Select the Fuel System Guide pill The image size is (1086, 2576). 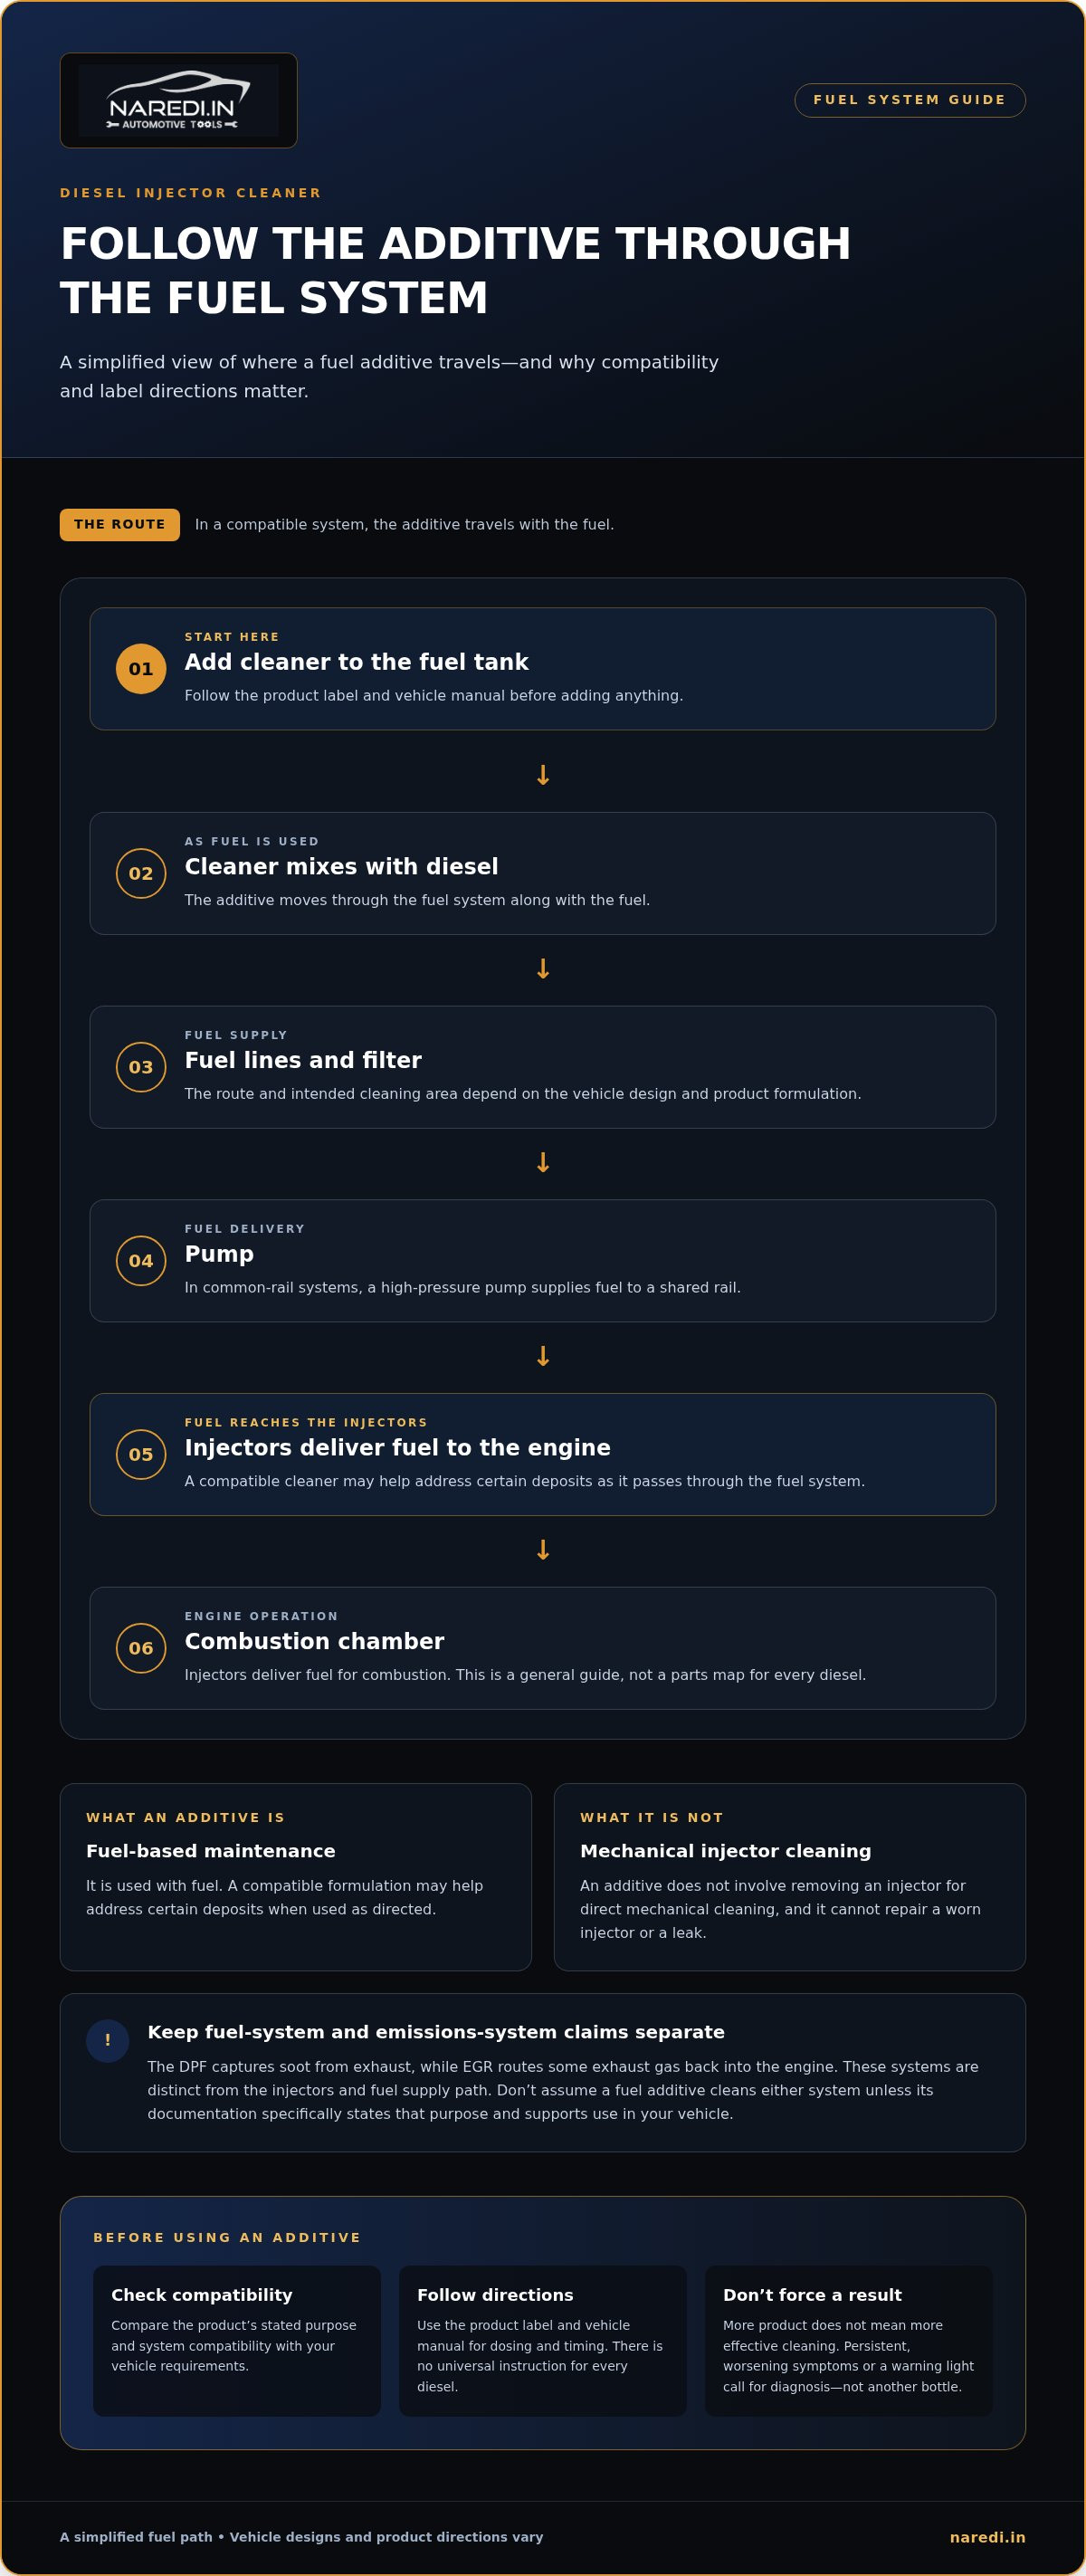(x=910, y=100)
